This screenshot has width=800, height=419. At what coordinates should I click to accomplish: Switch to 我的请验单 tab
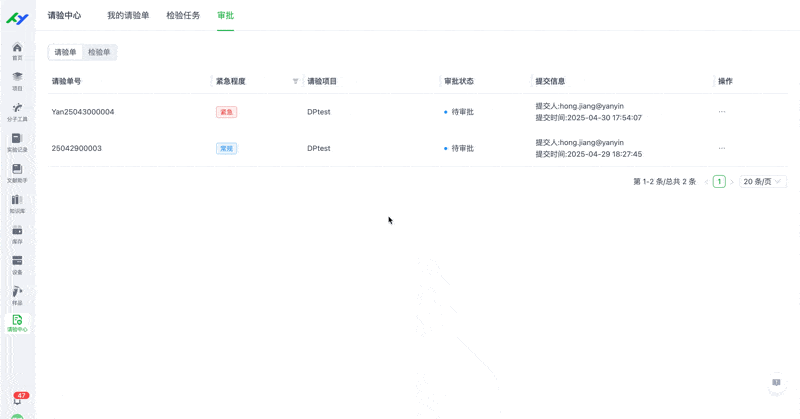pyautogui.click(x=128, y=15)
